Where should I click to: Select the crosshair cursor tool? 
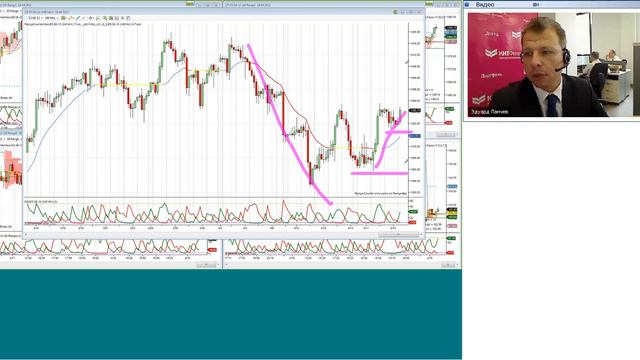(x=91, y=18)
